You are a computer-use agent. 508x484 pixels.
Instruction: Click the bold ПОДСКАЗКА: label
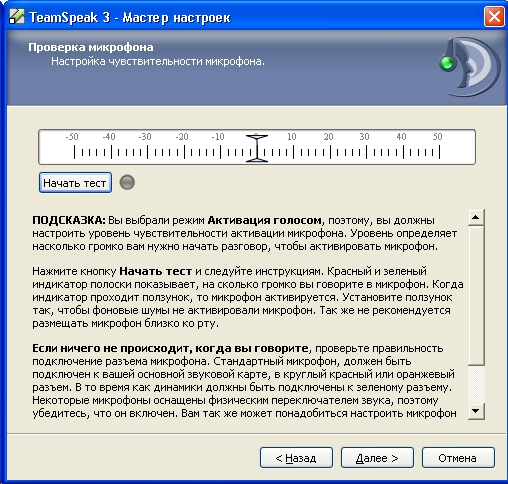[x=69, y=220]
